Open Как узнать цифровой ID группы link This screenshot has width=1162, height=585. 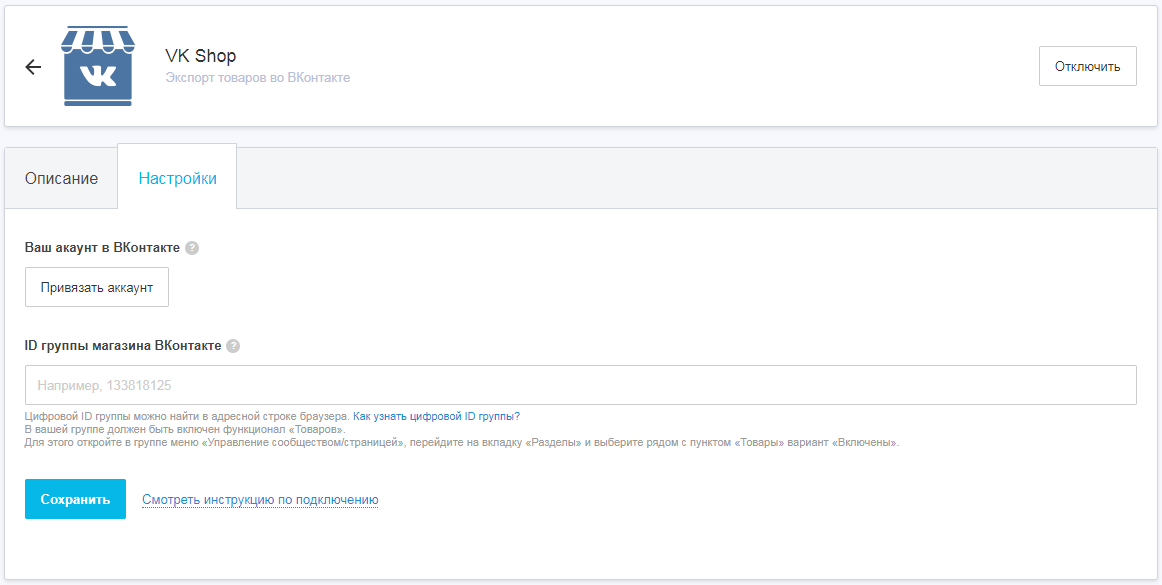tap(436, 417)
